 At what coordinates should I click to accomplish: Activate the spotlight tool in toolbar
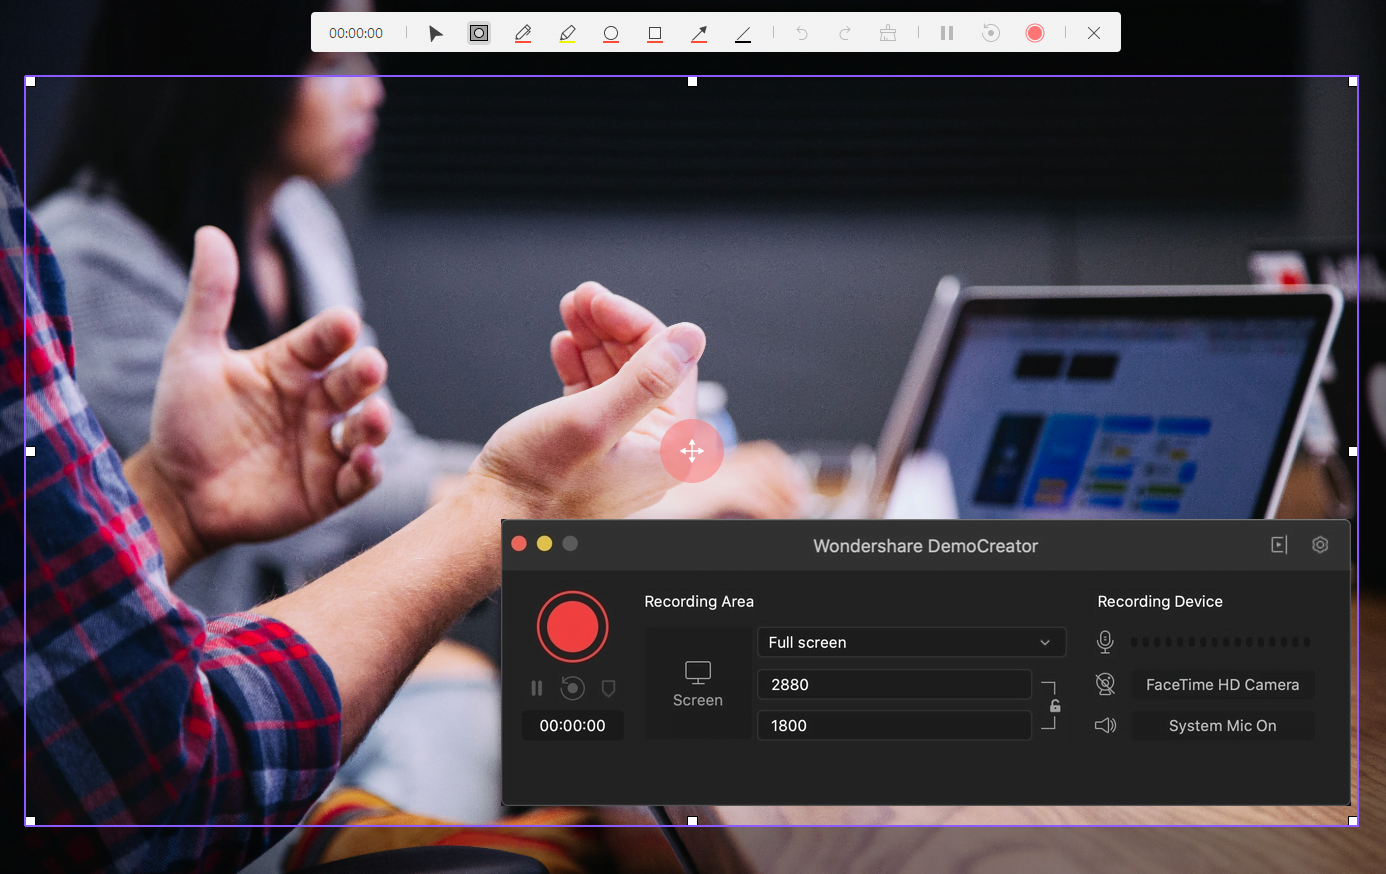pos(479,33)
